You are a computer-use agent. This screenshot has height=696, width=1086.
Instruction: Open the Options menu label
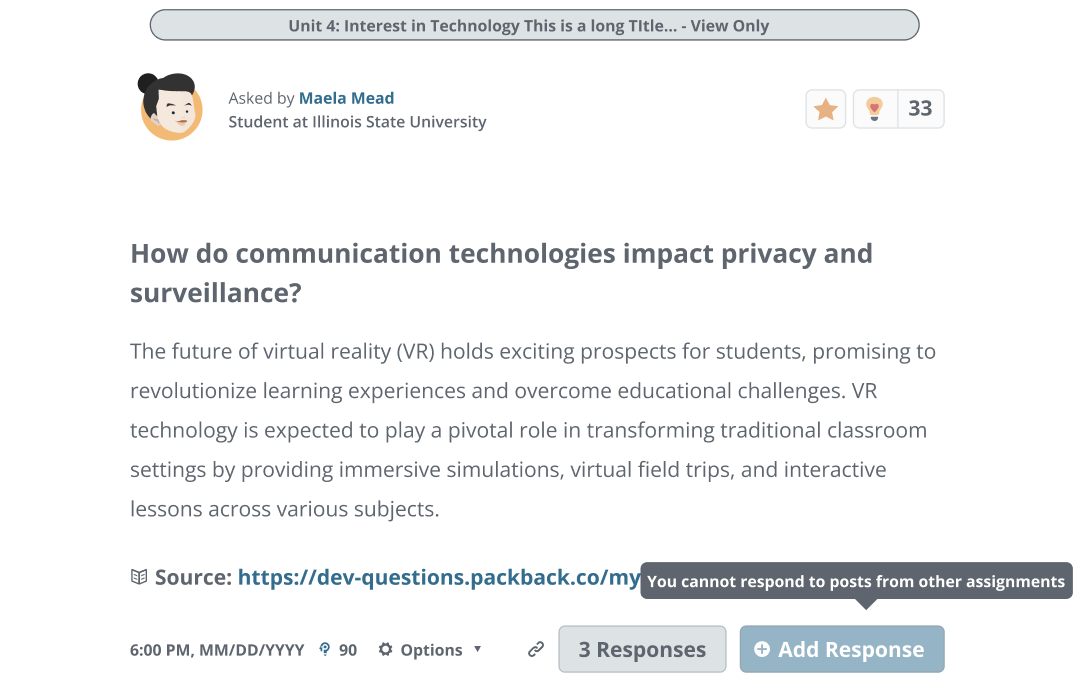431,650
